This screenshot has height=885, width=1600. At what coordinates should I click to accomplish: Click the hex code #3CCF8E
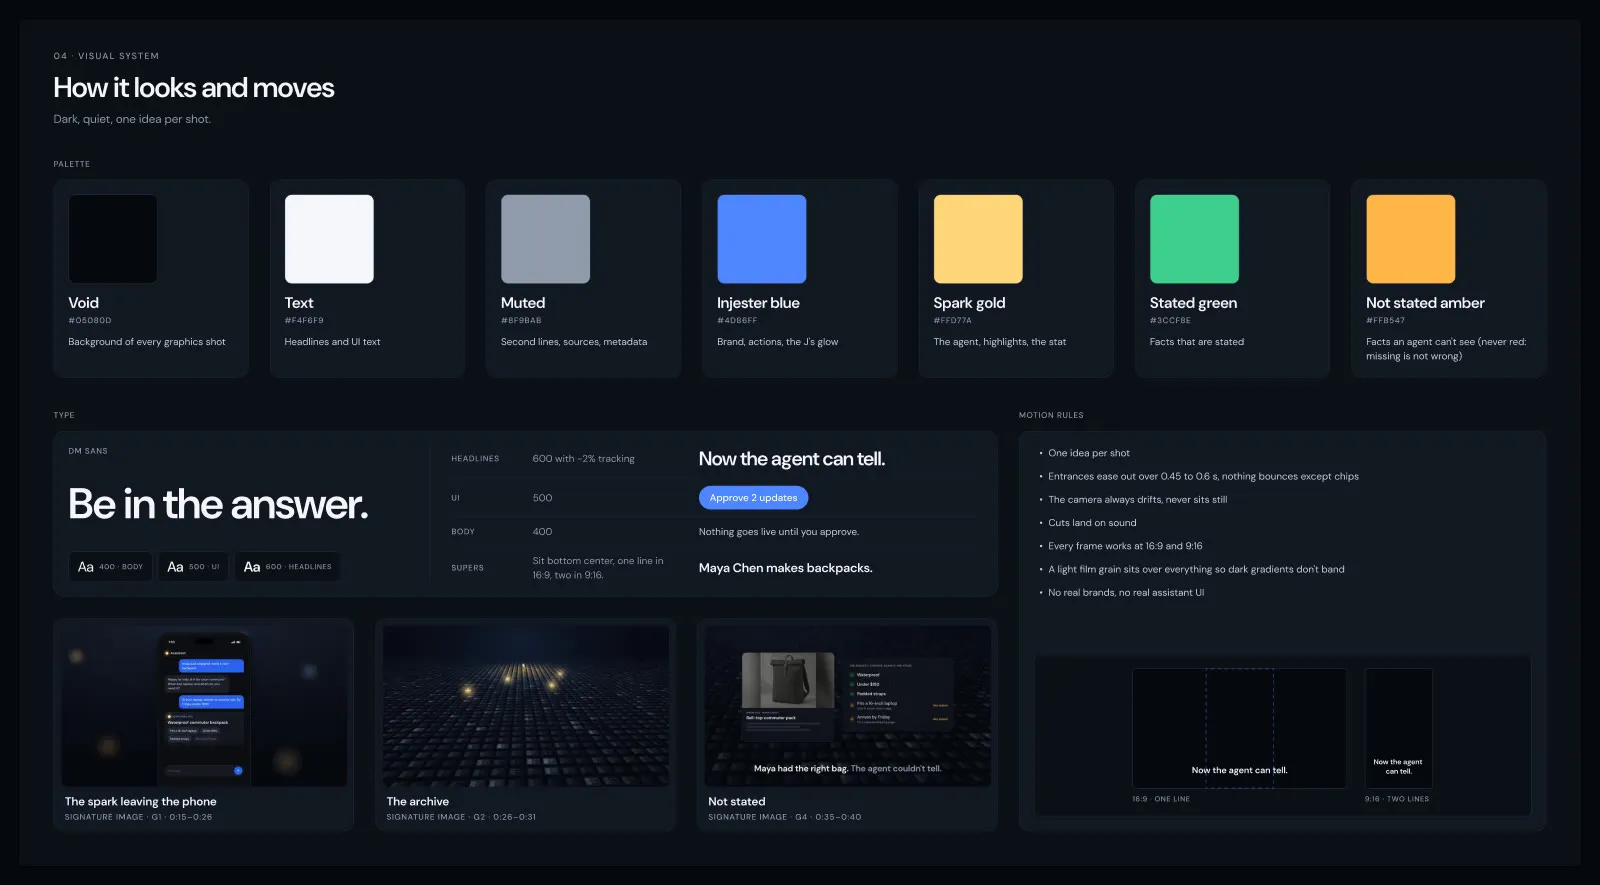[x=1170, y=321]
